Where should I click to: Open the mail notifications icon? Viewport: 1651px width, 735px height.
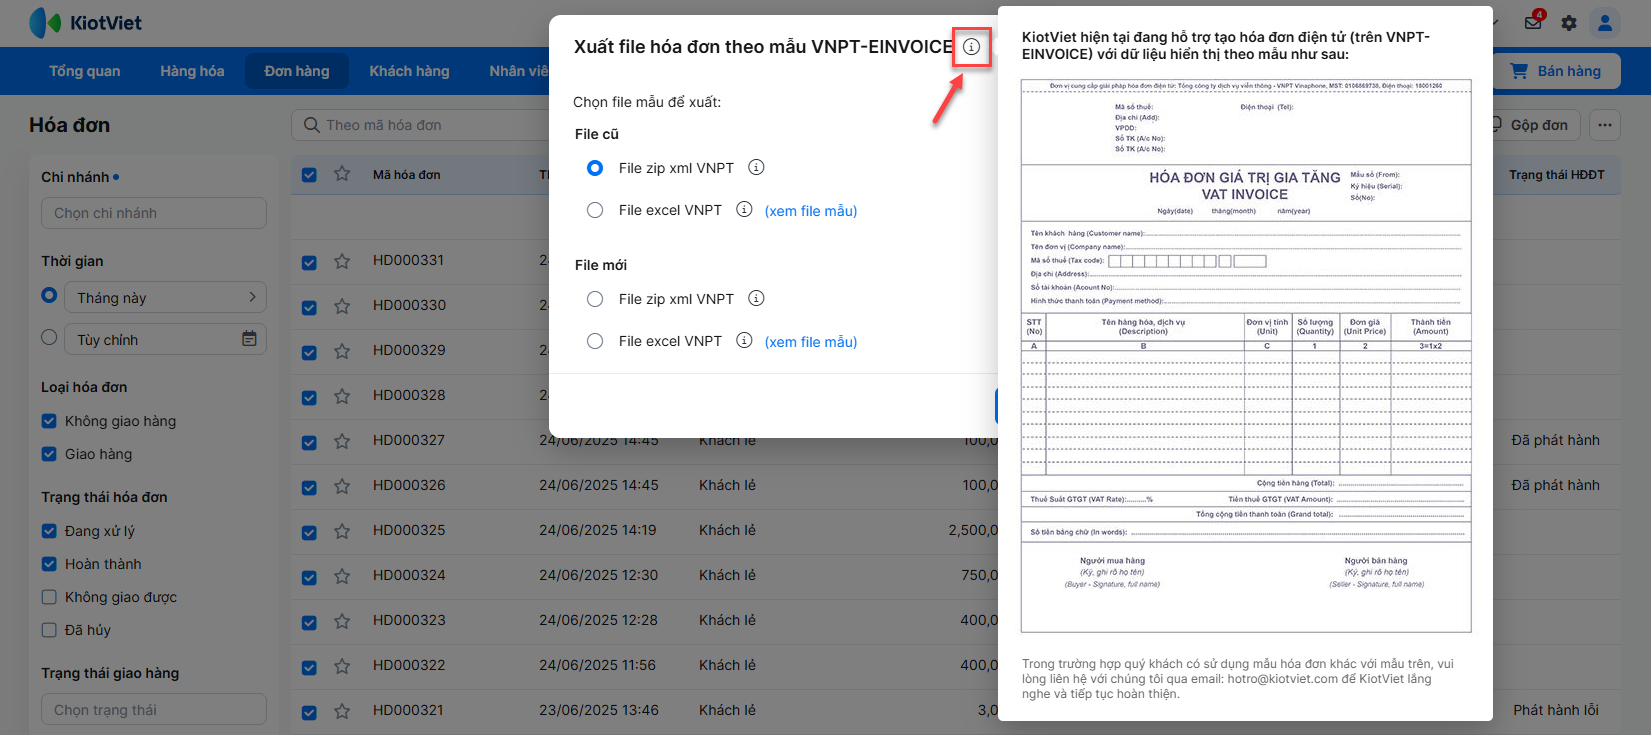click(1533, 22)
